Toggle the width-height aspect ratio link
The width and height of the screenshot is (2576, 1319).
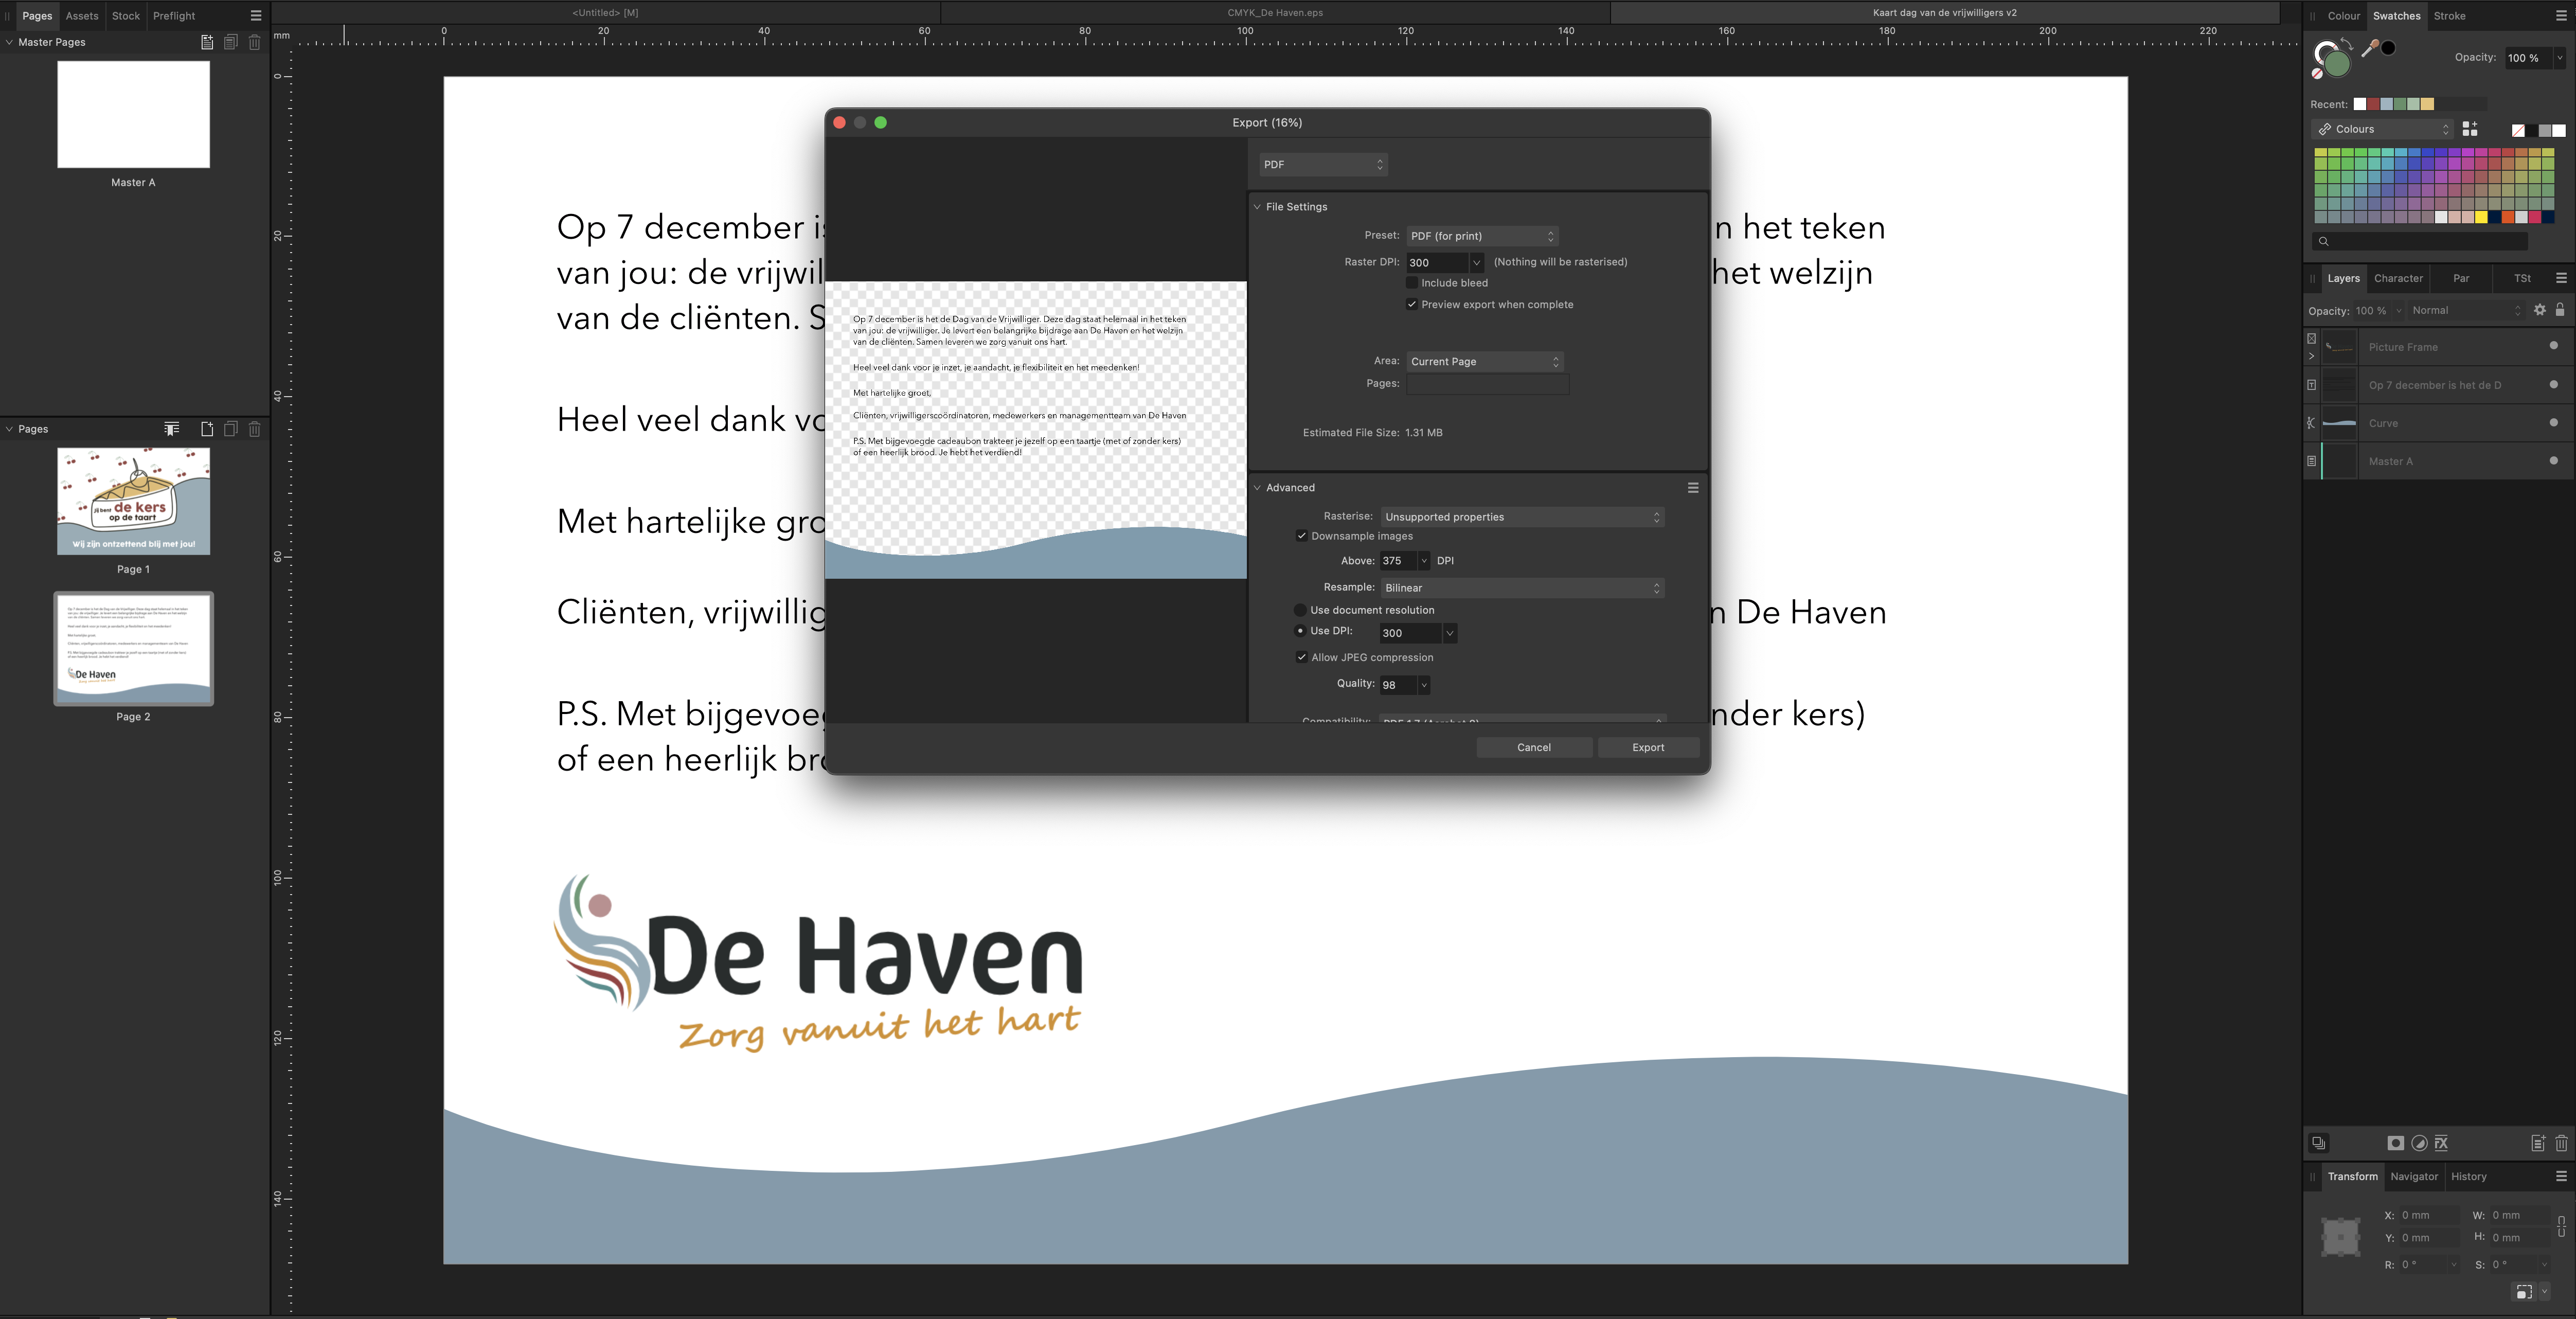pos(2561,1226)
